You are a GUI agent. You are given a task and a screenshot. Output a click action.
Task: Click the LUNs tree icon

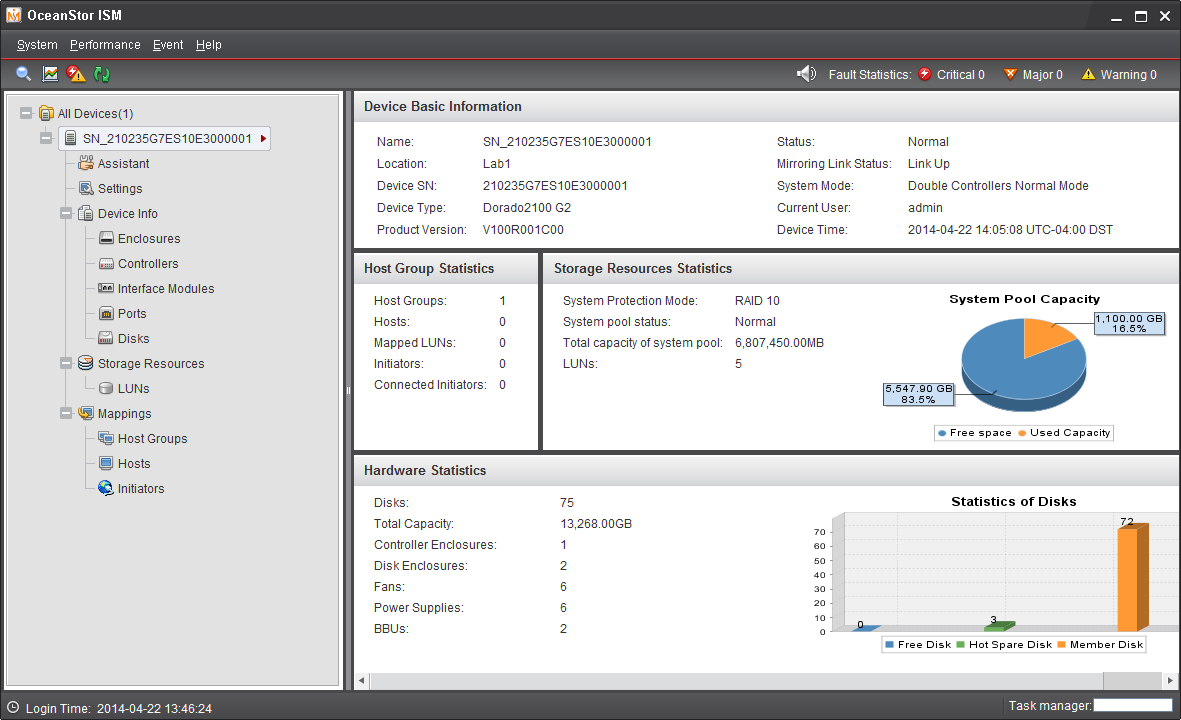click(x=106, y=388)
